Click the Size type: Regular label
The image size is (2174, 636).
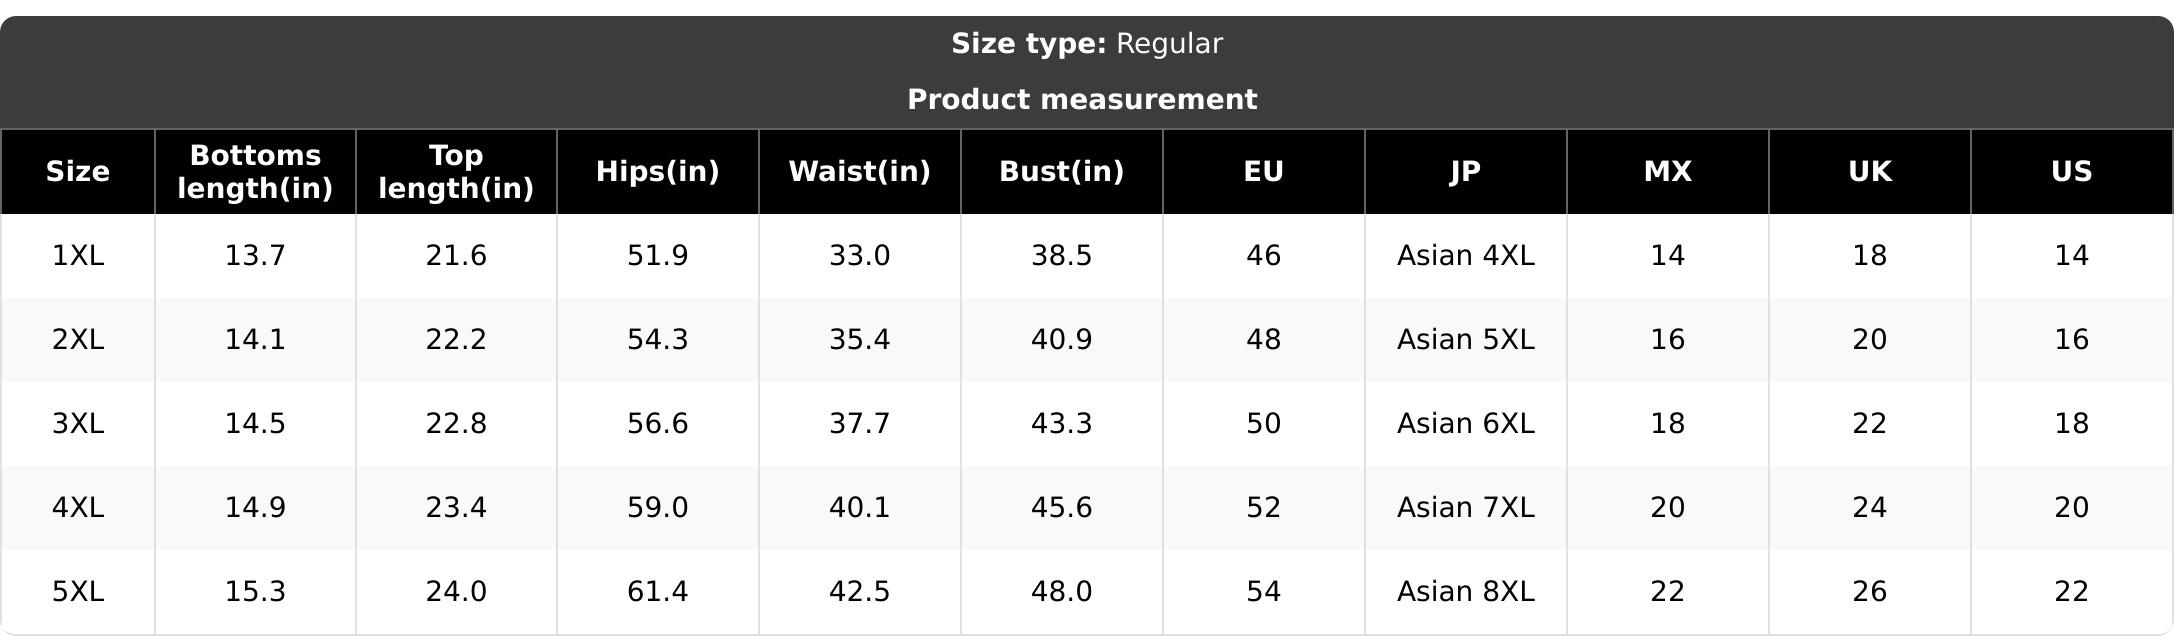pos(1087,44)
